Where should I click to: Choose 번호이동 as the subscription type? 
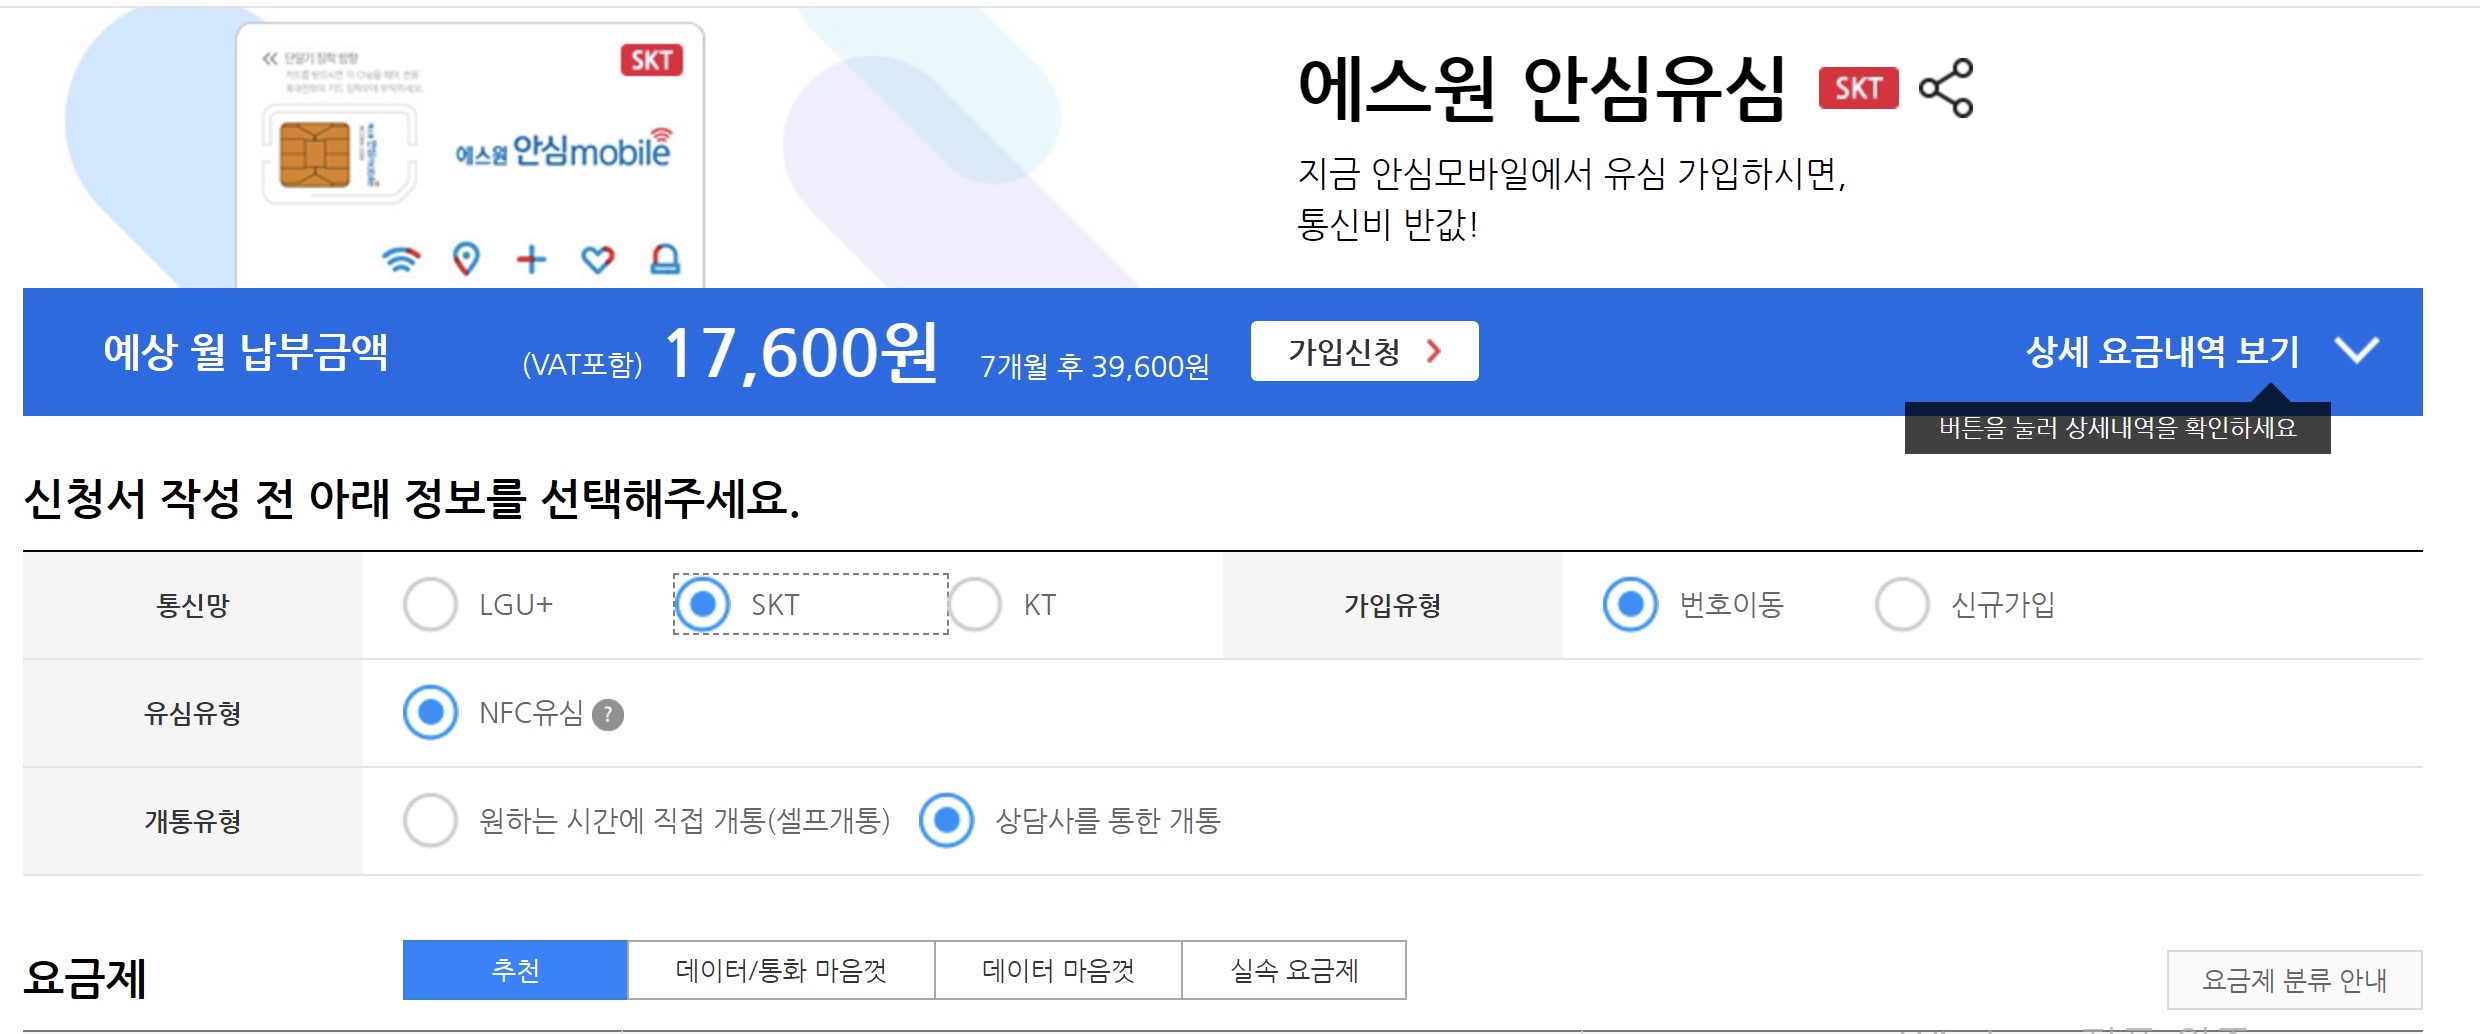(1630, 605)
